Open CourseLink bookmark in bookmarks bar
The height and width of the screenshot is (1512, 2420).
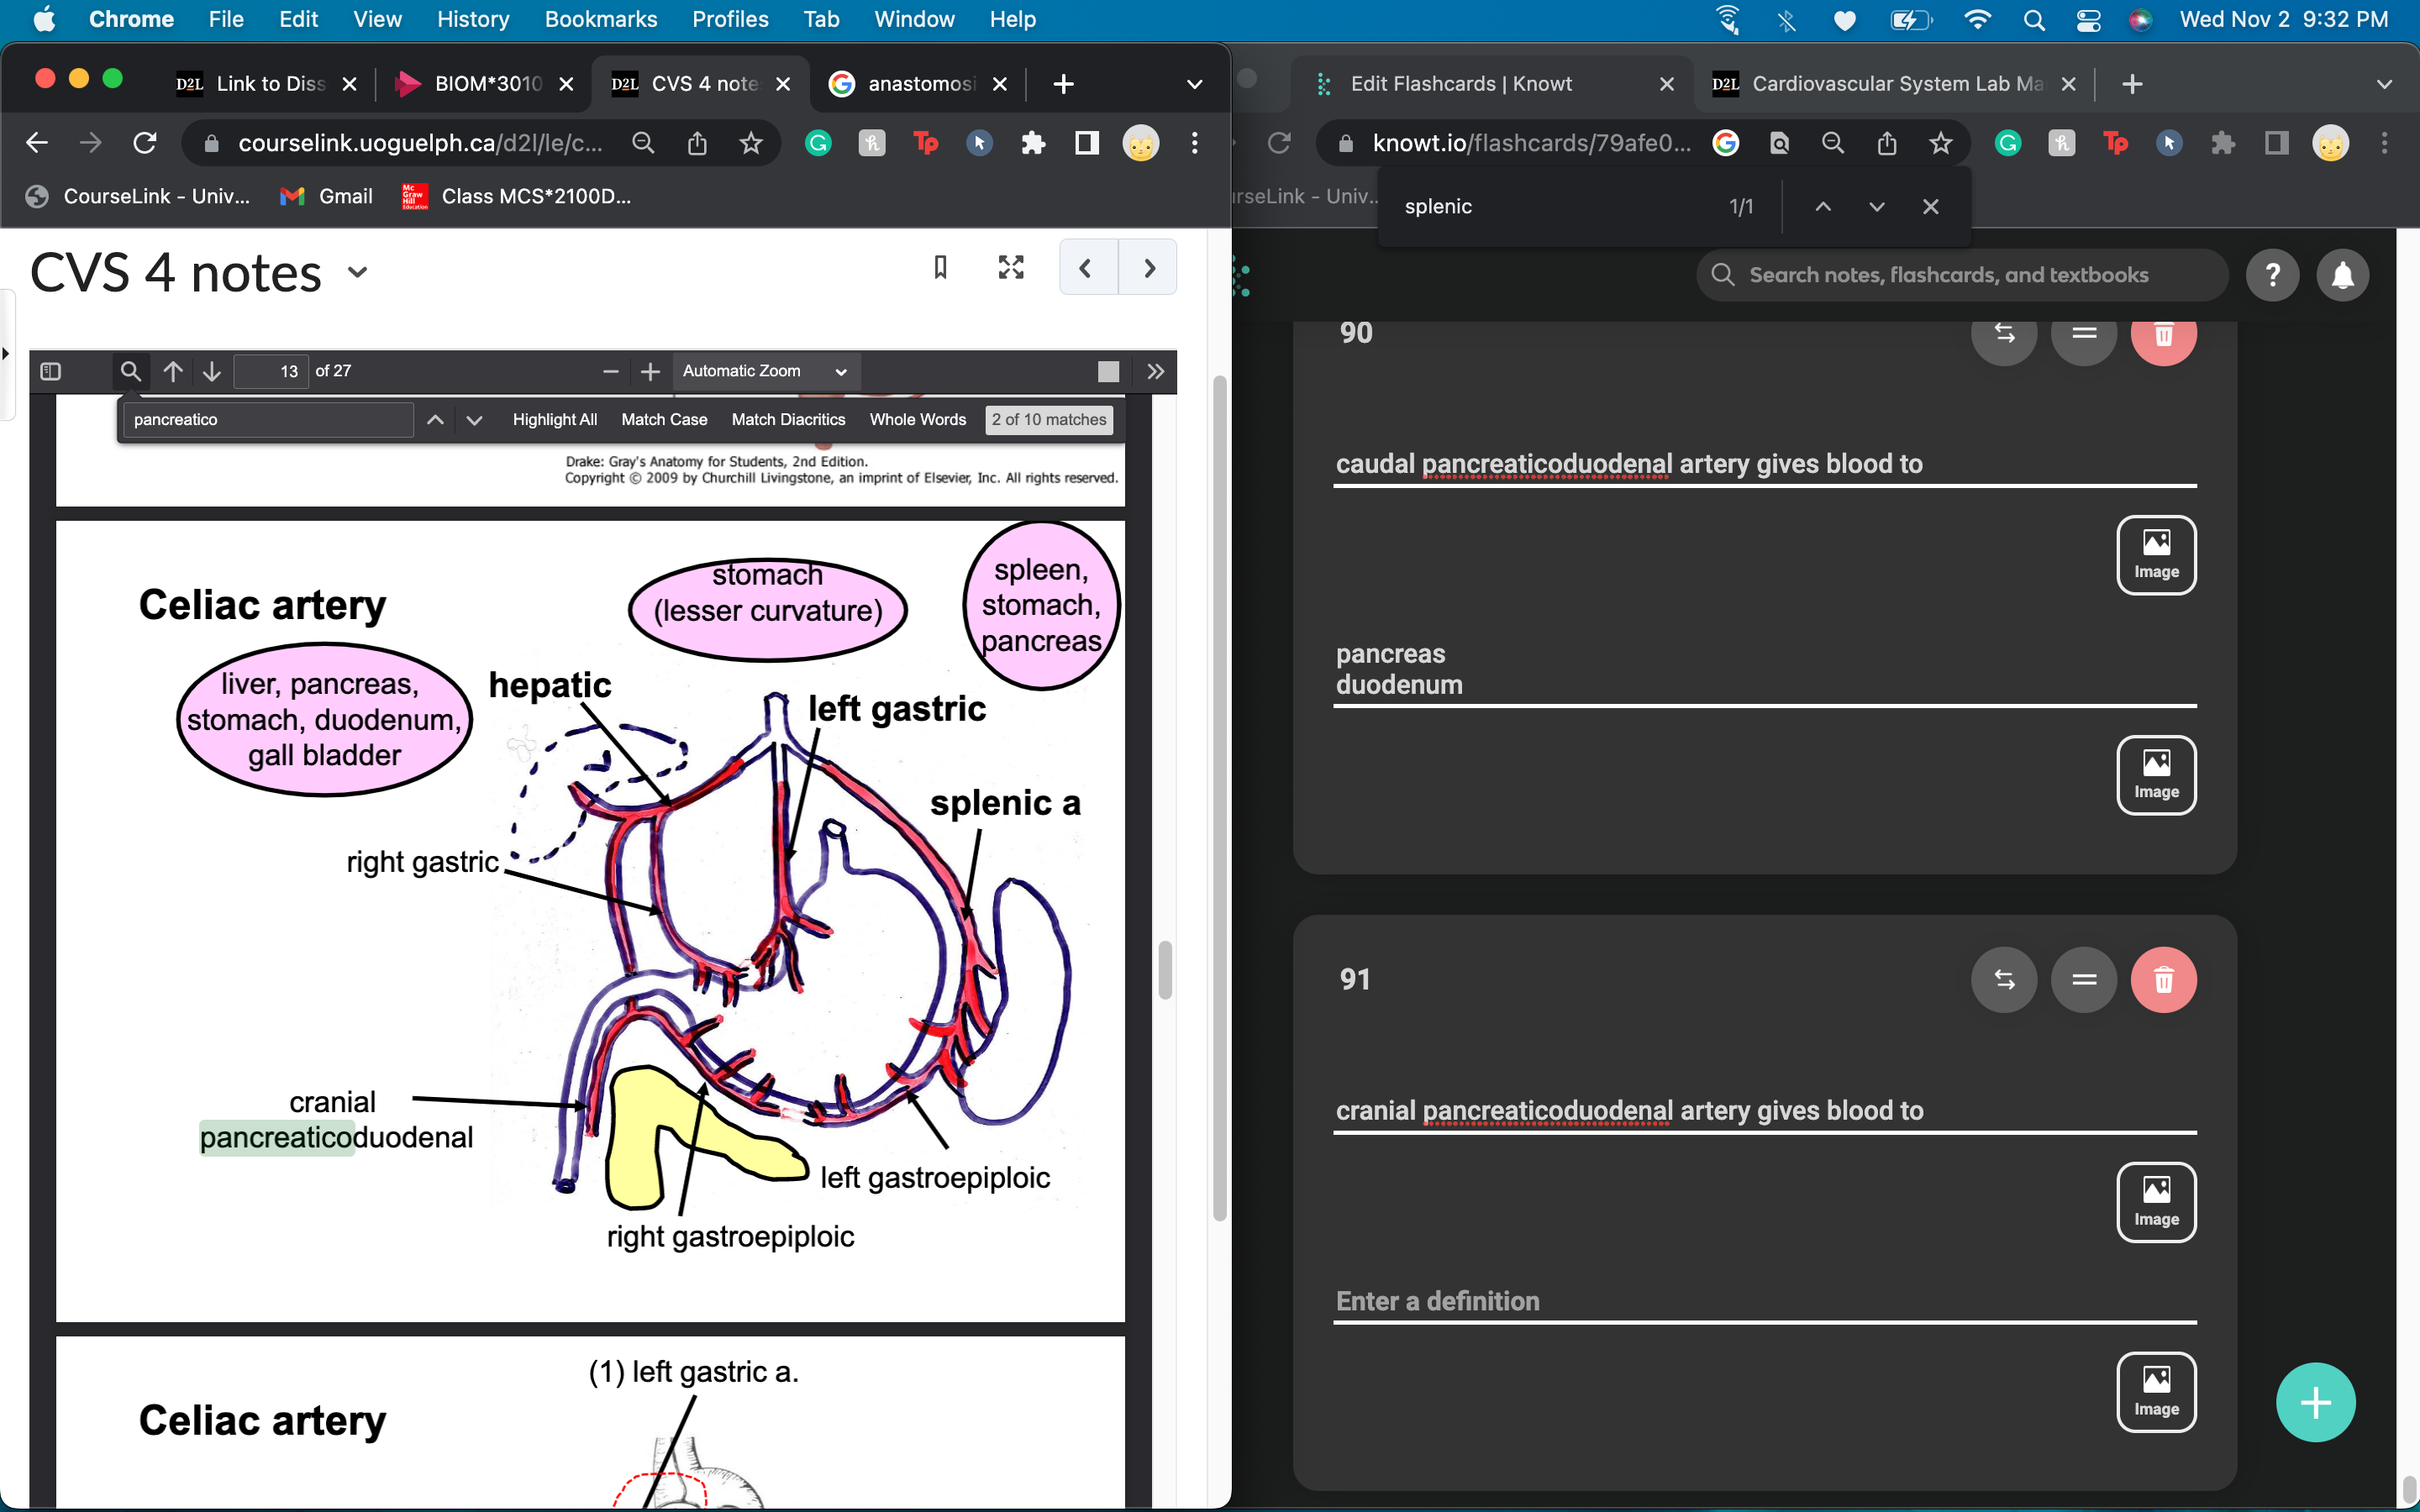(137, 196)
